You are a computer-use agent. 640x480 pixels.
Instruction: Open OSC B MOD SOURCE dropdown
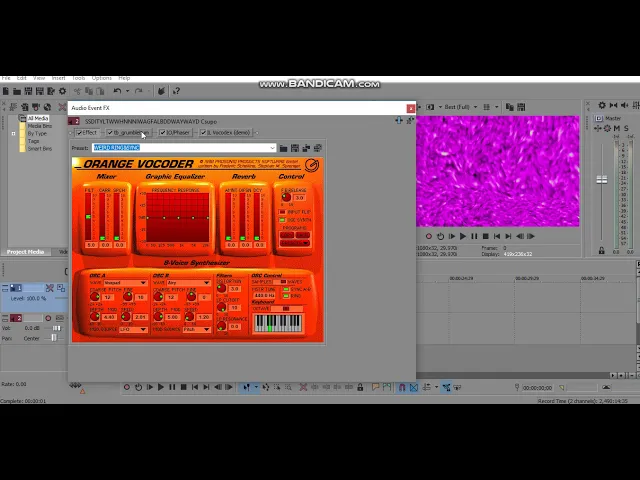(207, 329)
